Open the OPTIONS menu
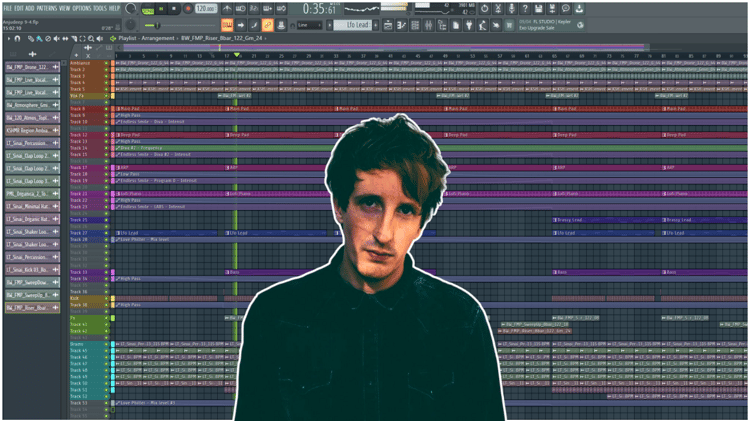 pos(81,8)
